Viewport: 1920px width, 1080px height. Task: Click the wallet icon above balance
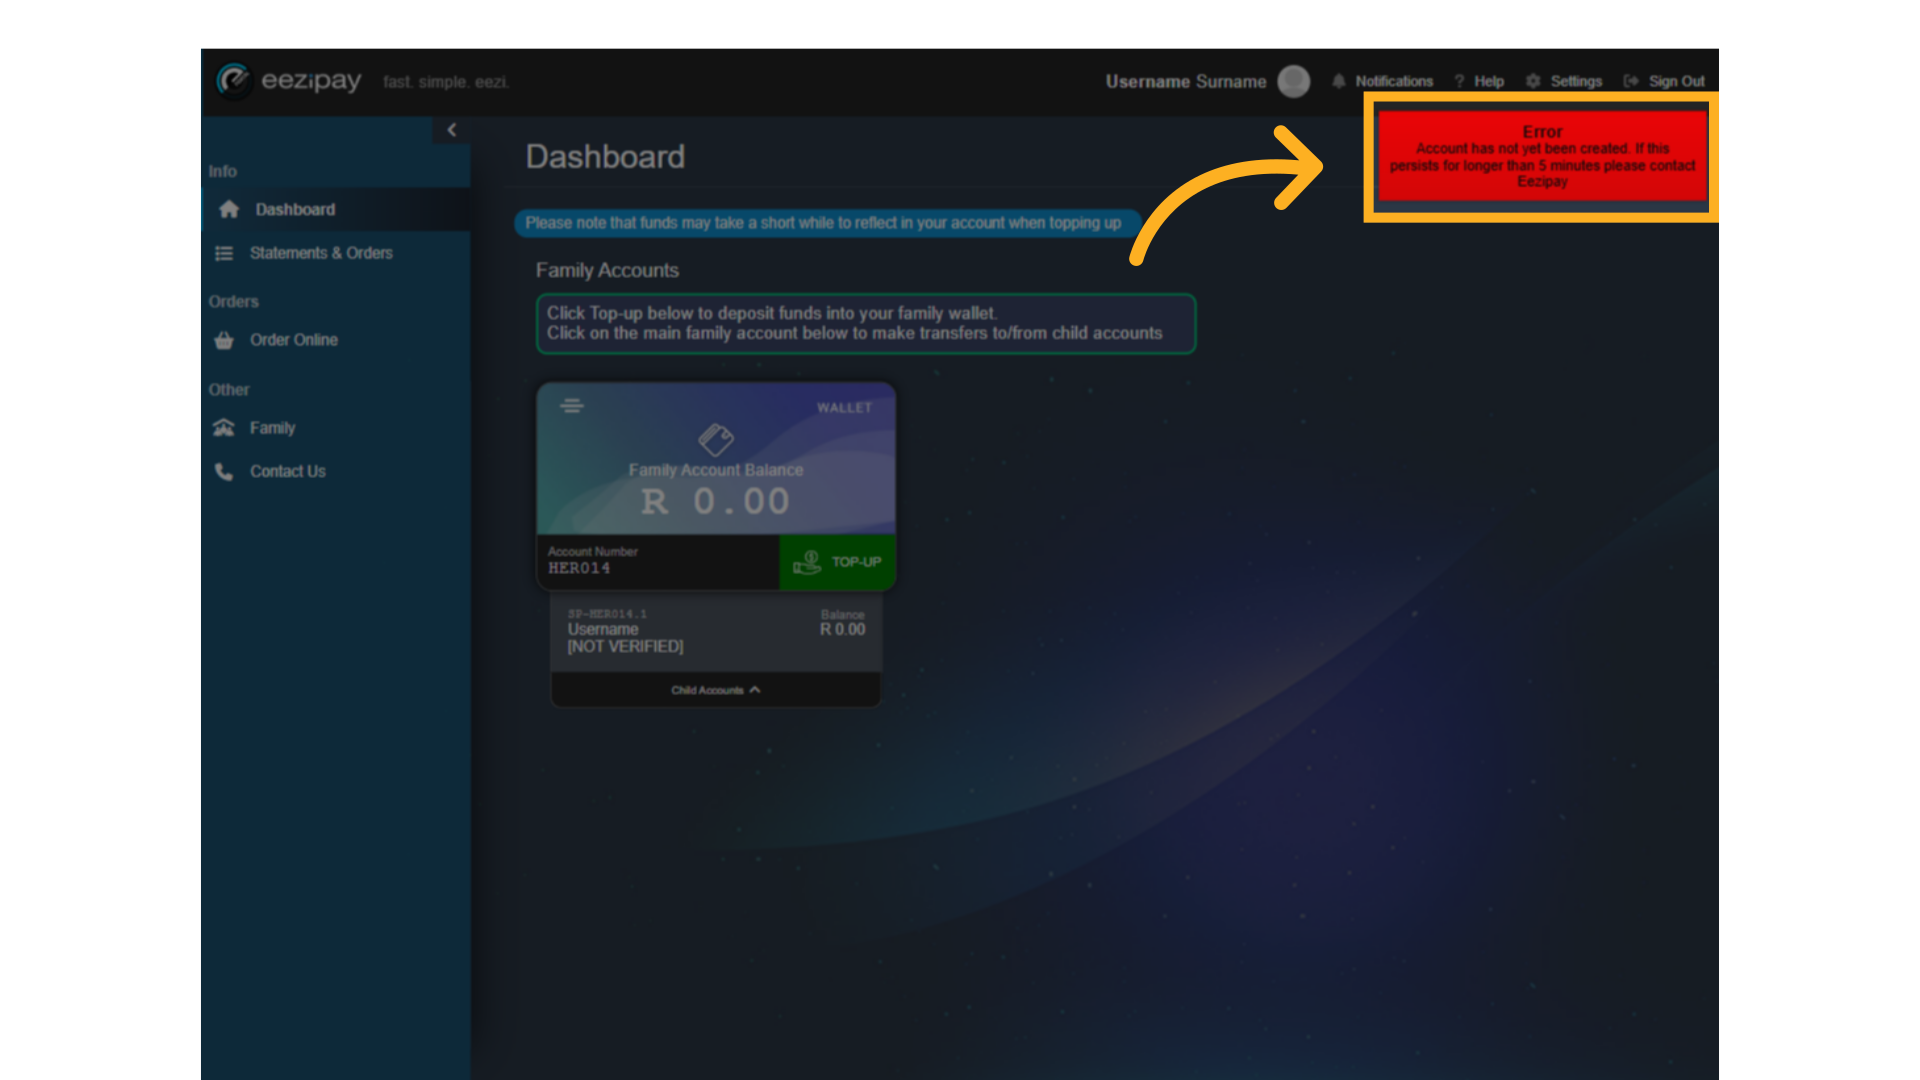[716, 439]
